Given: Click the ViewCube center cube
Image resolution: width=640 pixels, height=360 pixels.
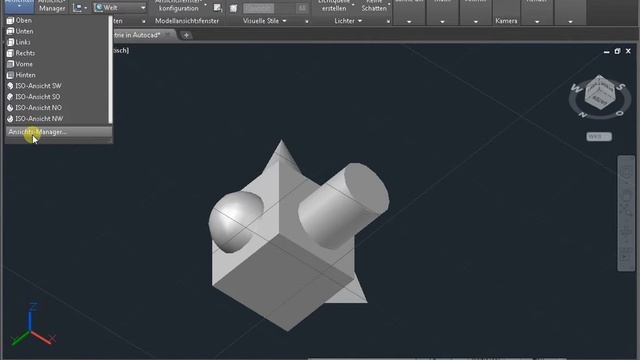Looking at the screenshot, I should pyautogui.click(x=599, y=92).
